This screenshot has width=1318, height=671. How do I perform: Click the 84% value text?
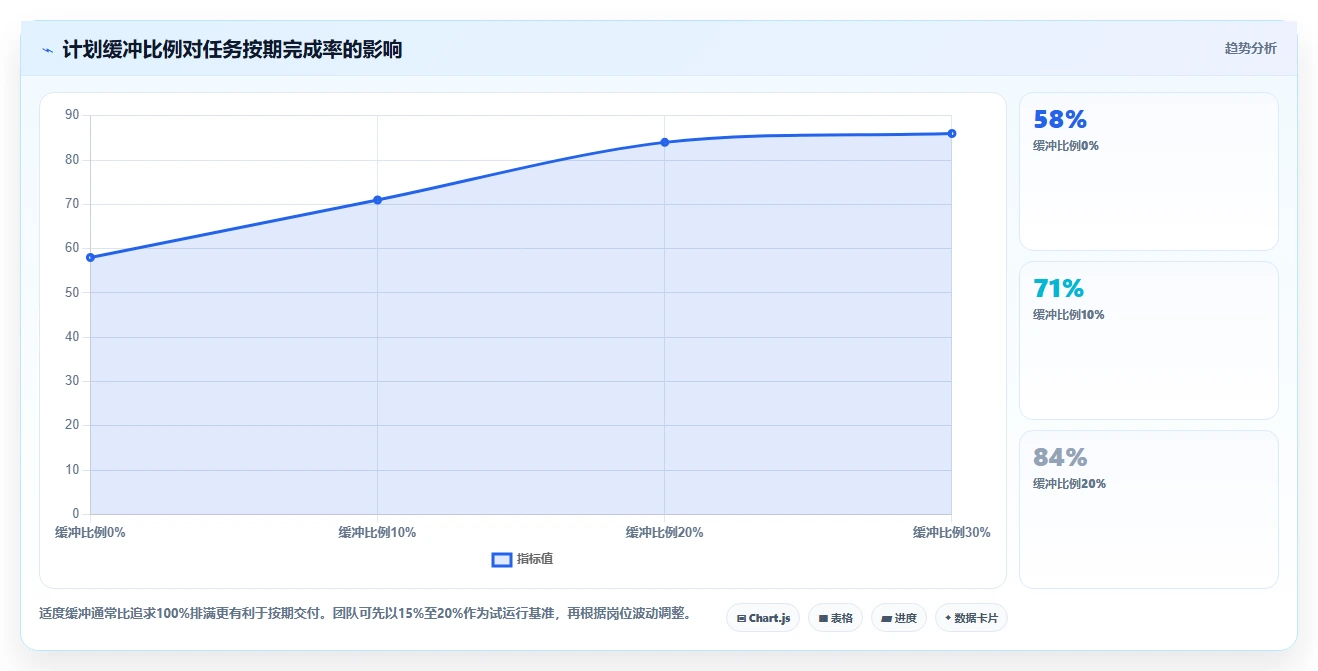[x=1060, y=457]
